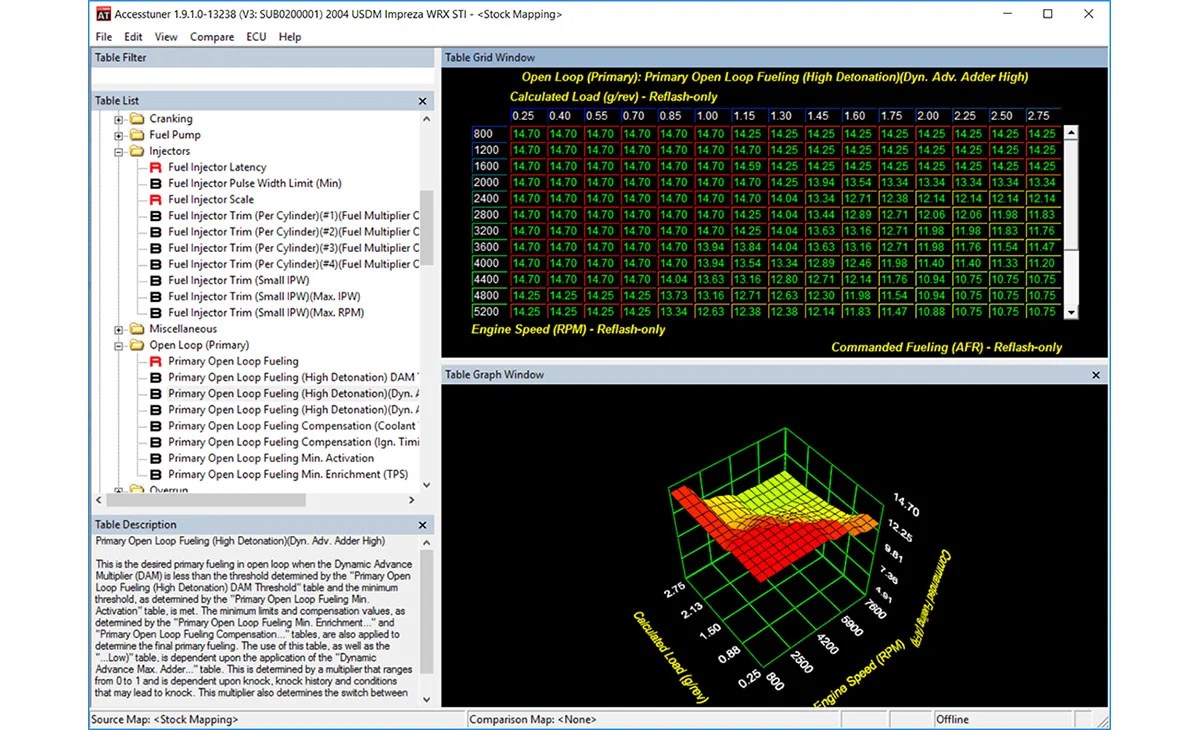Click the cell showing 14.59
Viewport: 1200px width, 730px height.
tap(748, 166)
